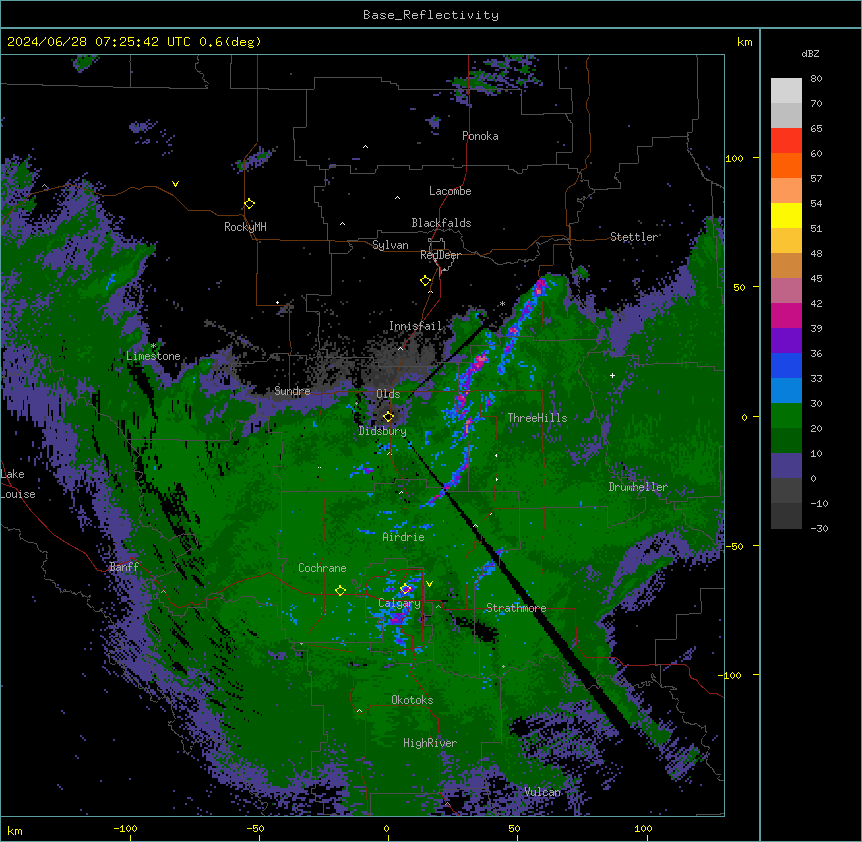Click the RedDeer city label
Screen dimensions: 862x842
click(x=440, y=255)
